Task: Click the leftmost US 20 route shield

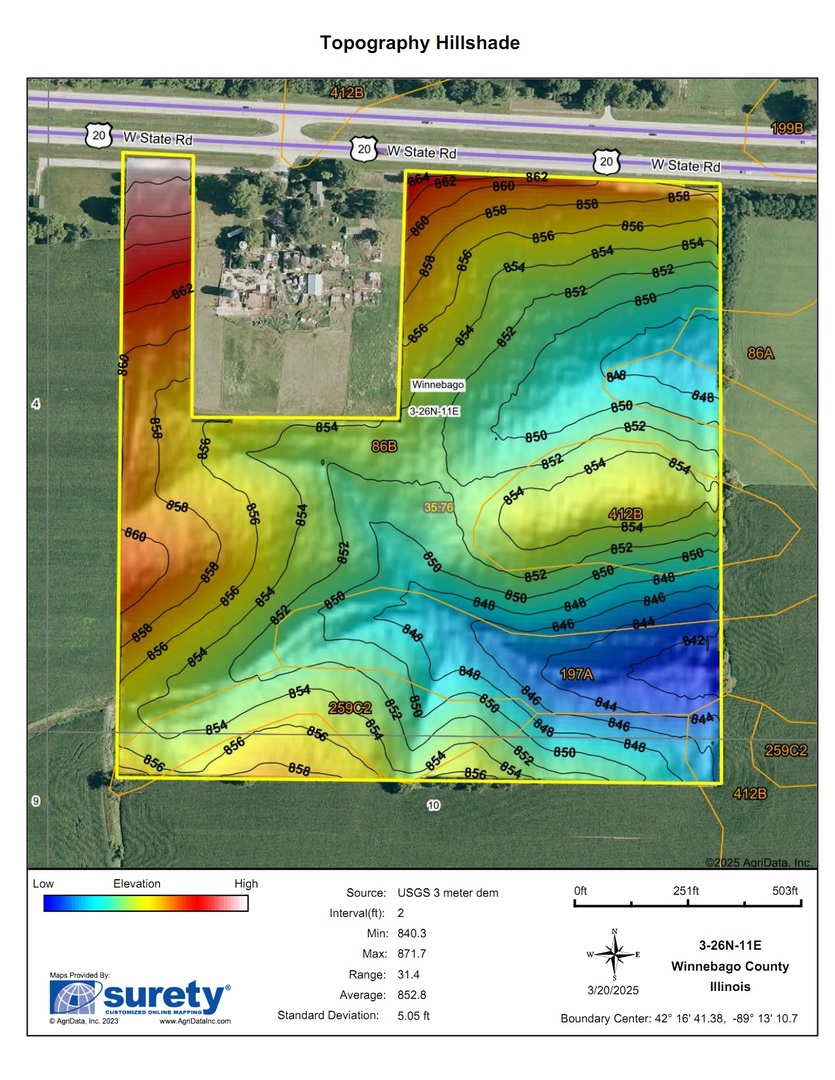Action: click(x=98, y=137)
